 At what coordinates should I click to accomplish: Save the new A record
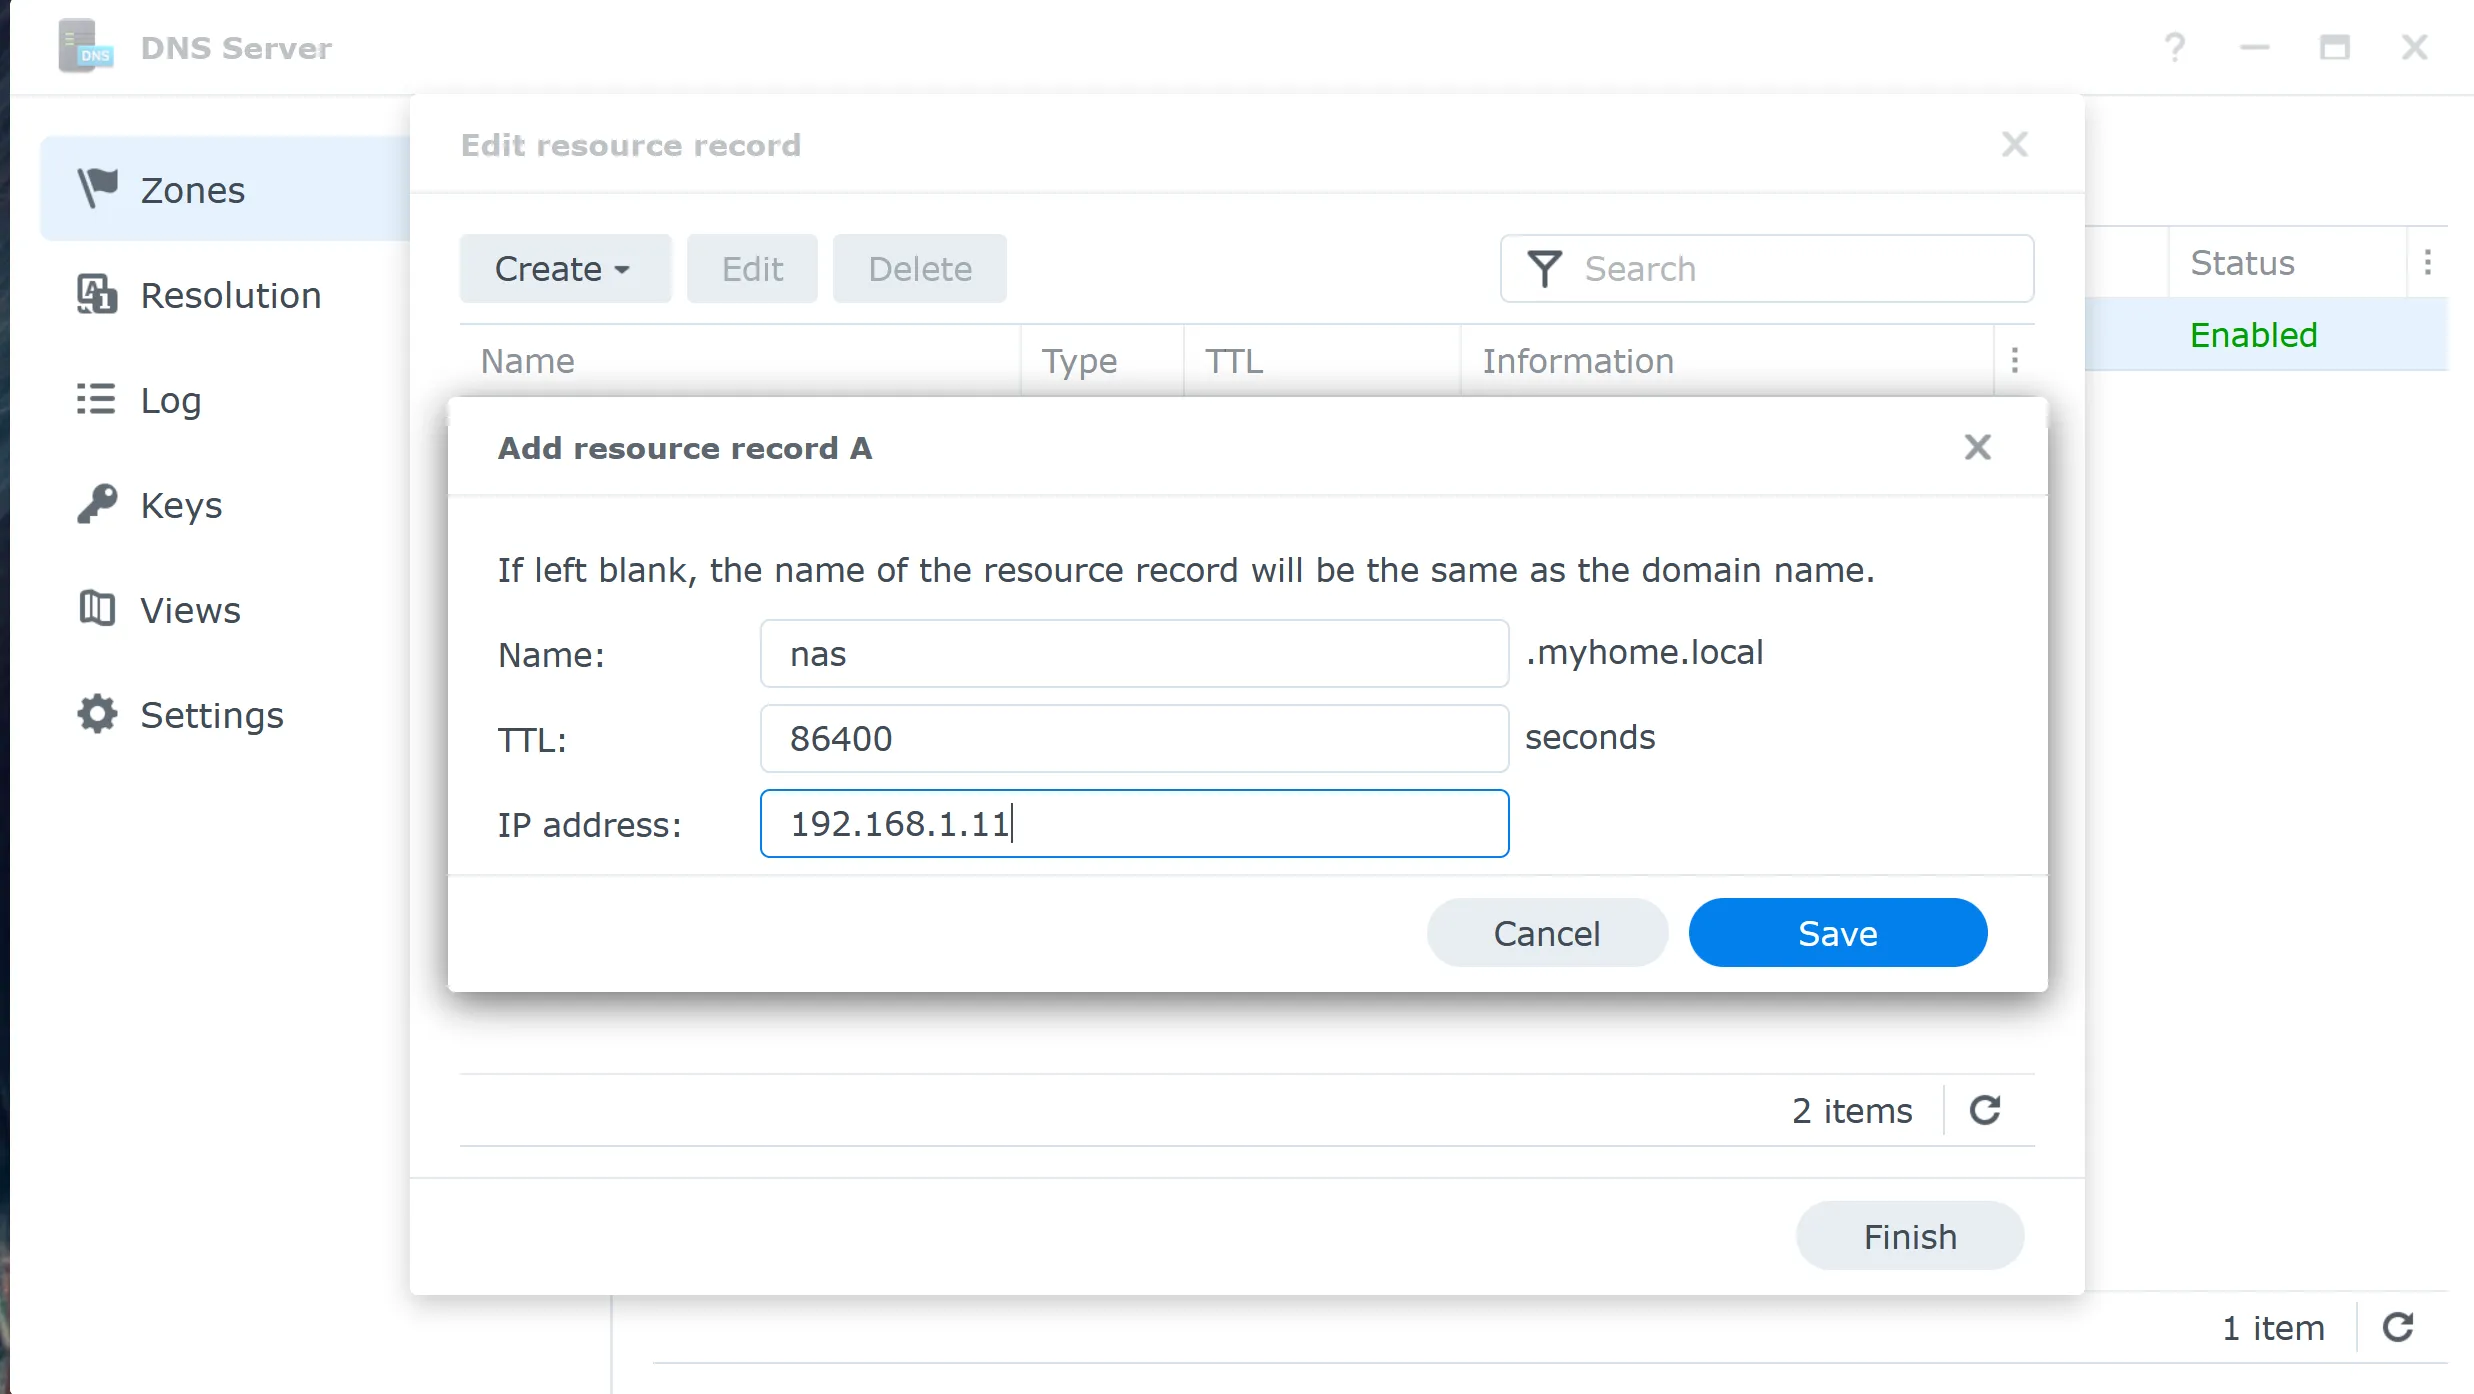pos(1837,932)
